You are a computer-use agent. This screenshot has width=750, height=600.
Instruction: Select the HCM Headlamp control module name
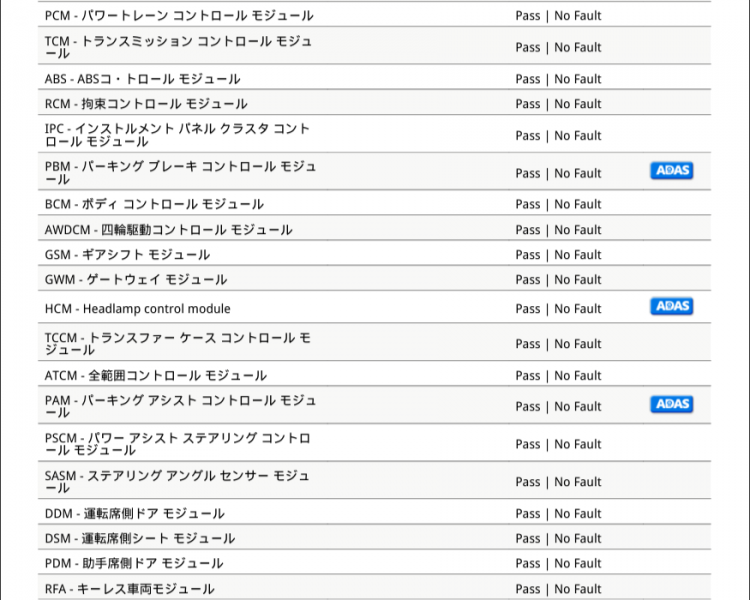(138, 309)
